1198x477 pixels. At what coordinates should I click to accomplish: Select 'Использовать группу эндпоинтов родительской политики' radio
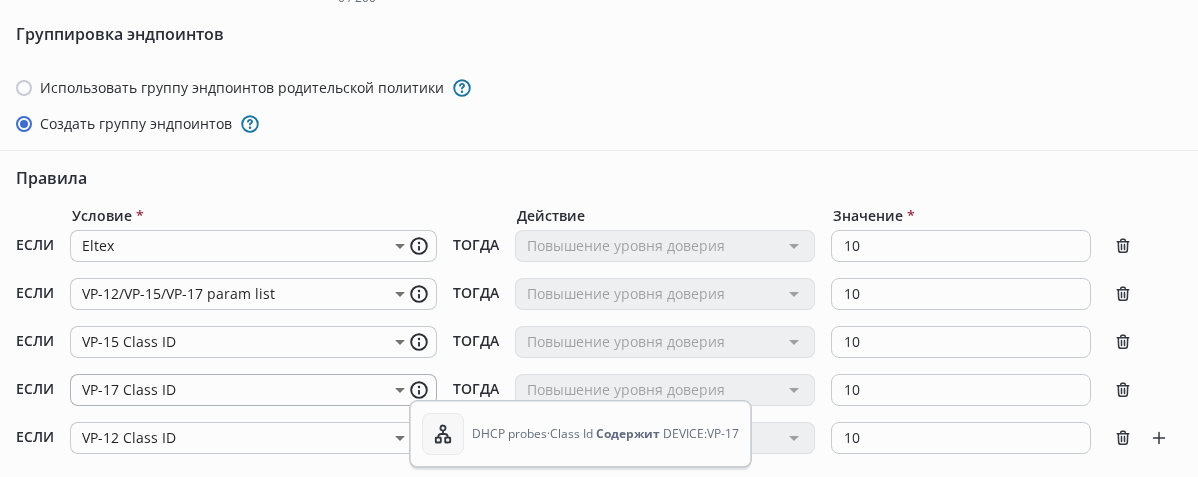click(24, 88)
